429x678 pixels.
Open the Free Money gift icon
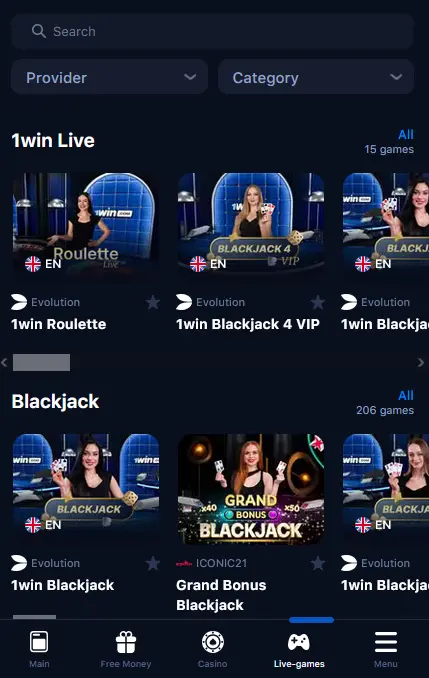point(126,642)
